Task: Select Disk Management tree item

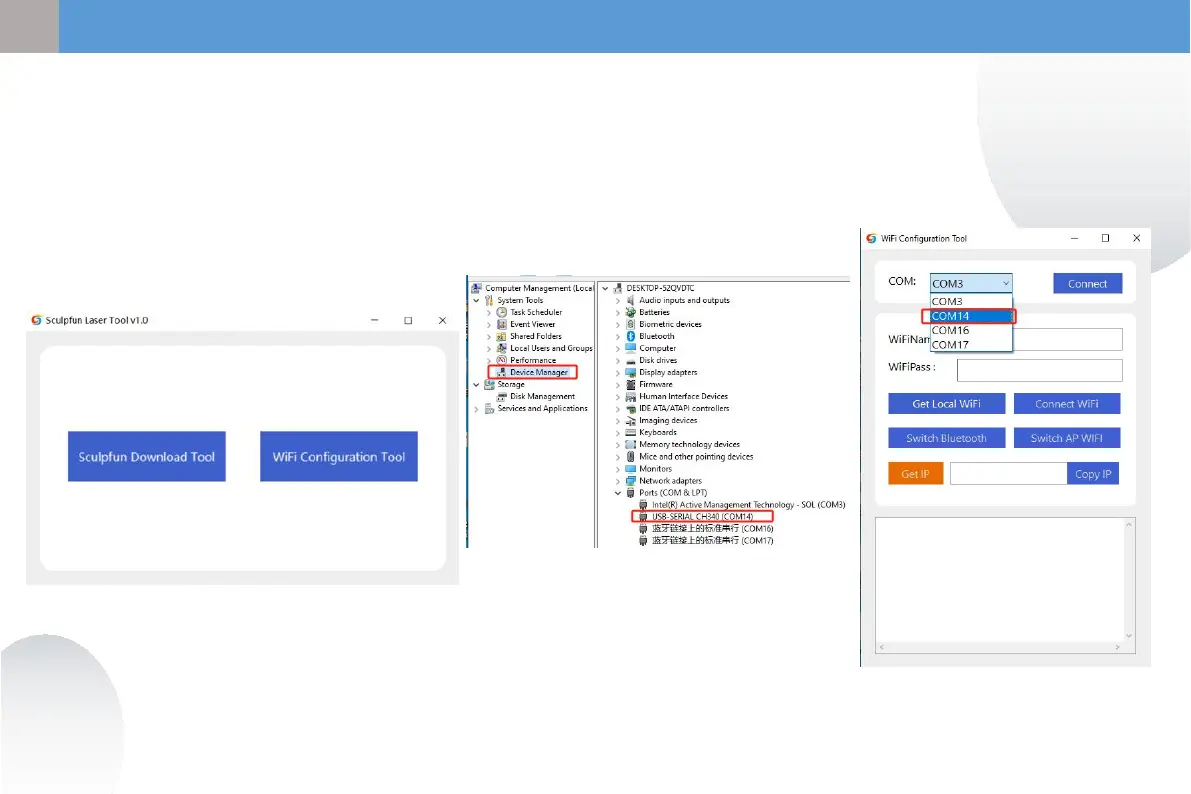Action: (542, 397)
